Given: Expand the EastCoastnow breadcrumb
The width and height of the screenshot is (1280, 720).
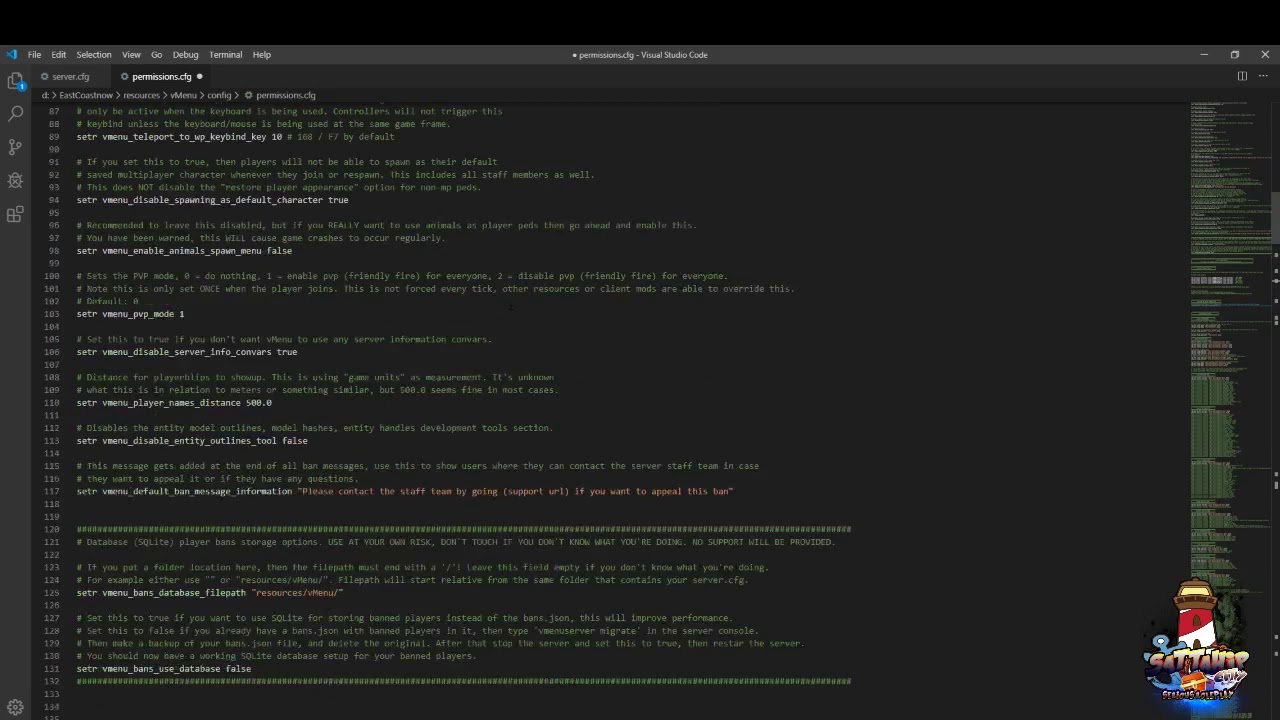Looking at the screenshot, I should tap(85, 96).
